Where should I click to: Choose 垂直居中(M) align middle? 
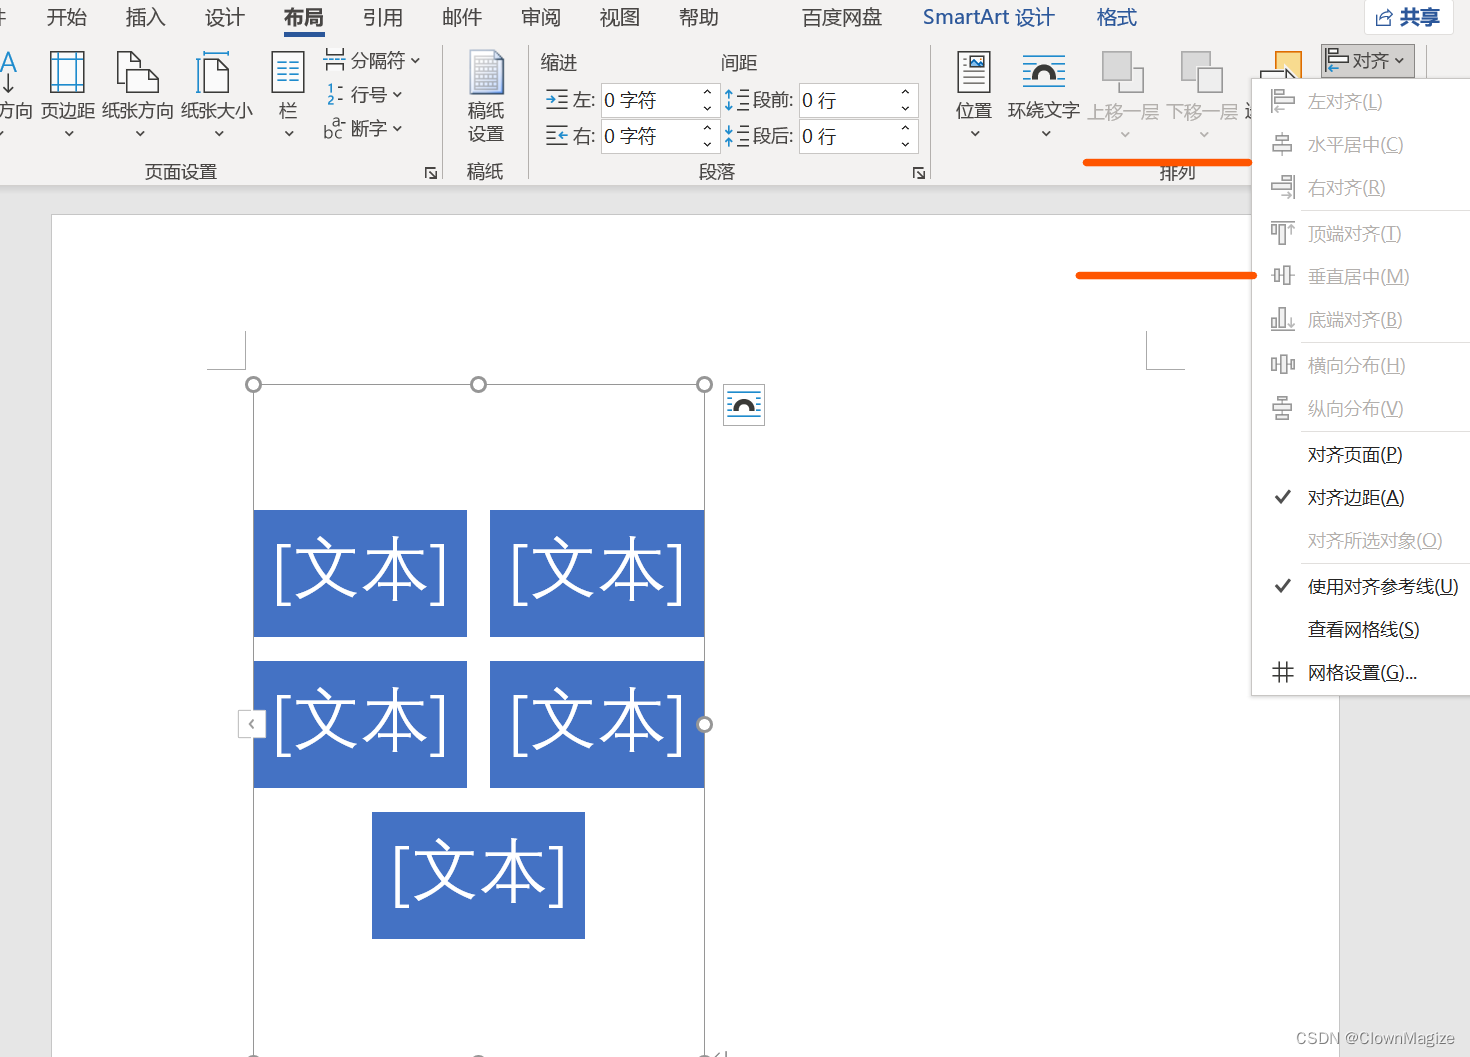[x=1361, y=277]
